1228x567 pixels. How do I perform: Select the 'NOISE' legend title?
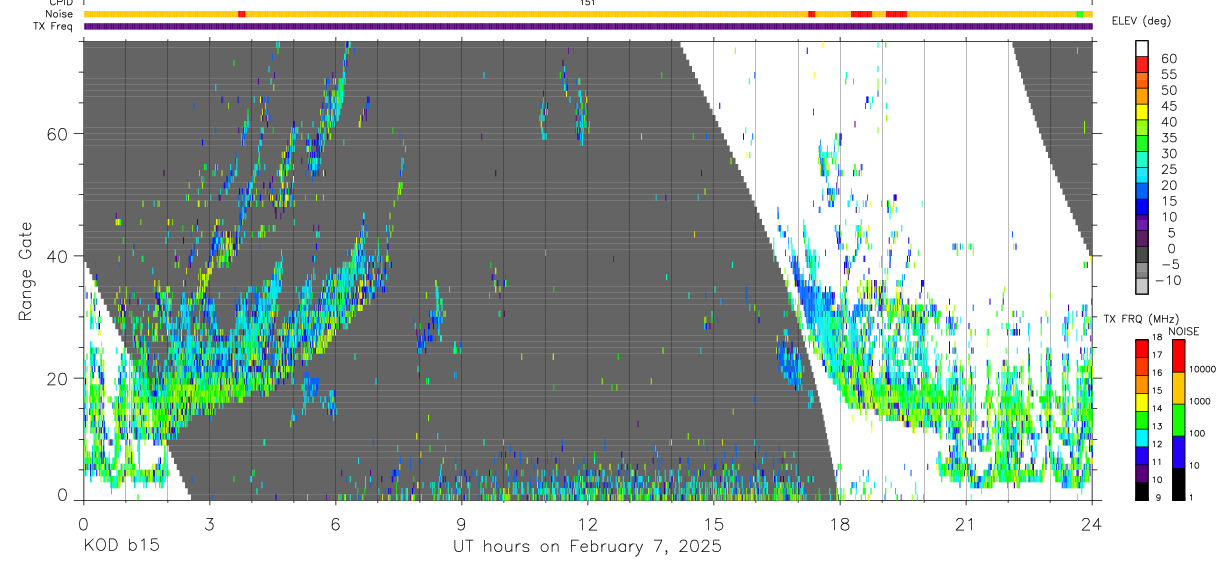coord(1184,331)
